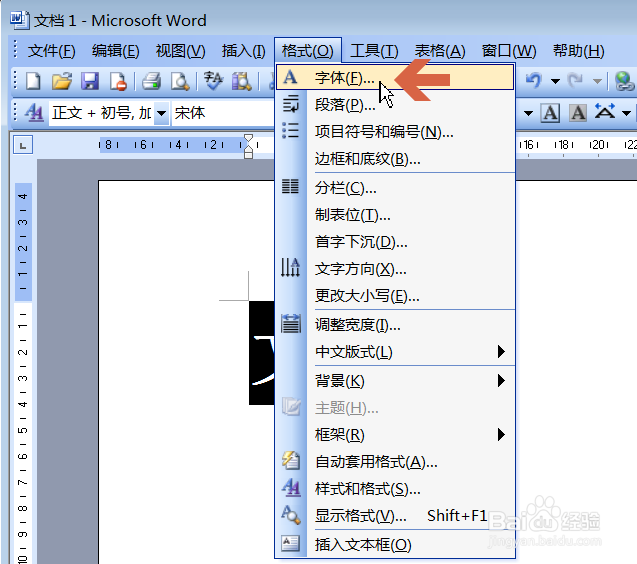Open the Redo history dropdown arrow

click(x=597, y=81)
